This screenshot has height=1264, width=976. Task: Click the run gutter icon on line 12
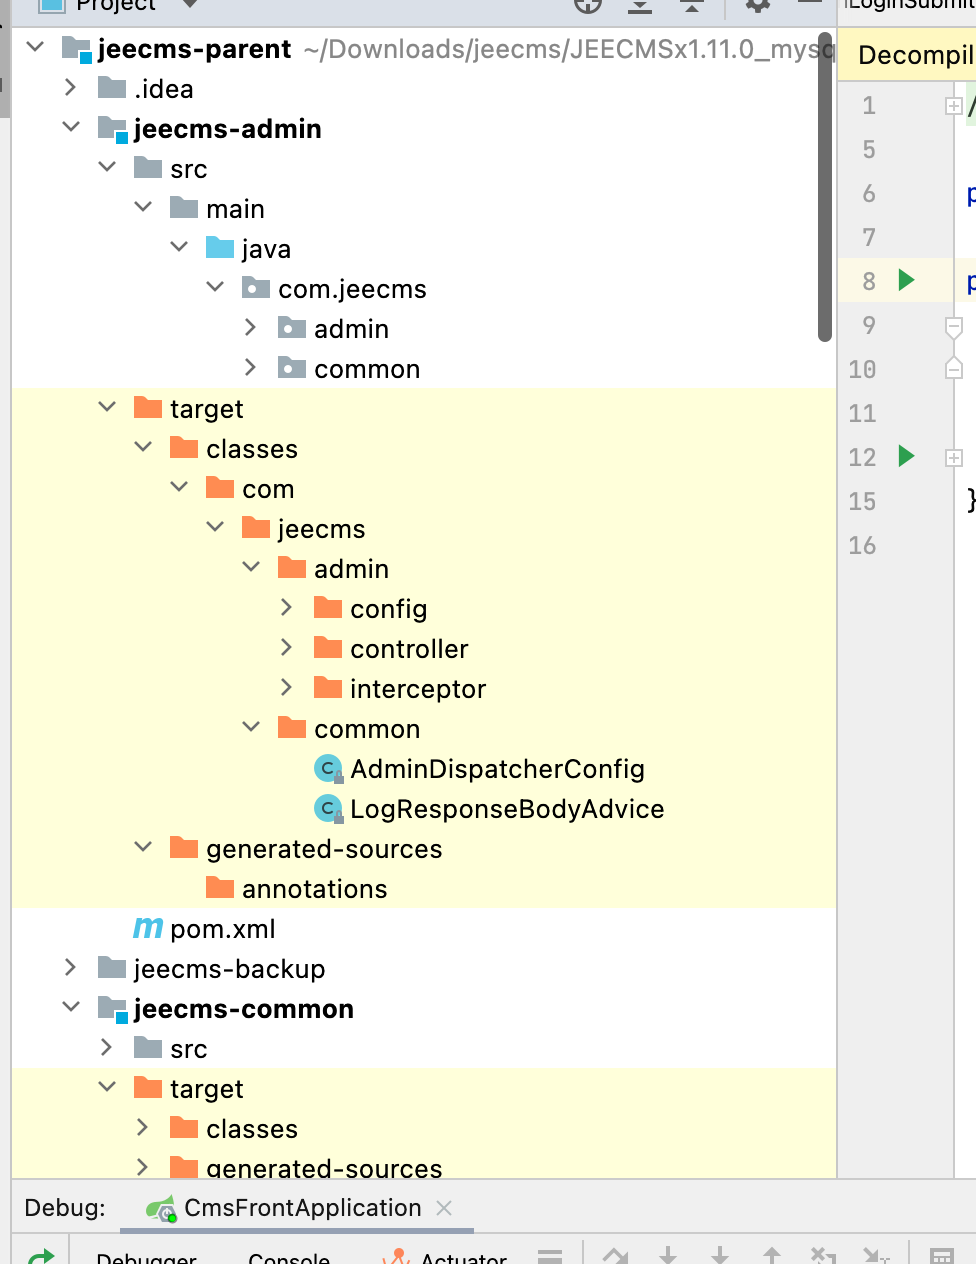(x=906, y=457)
